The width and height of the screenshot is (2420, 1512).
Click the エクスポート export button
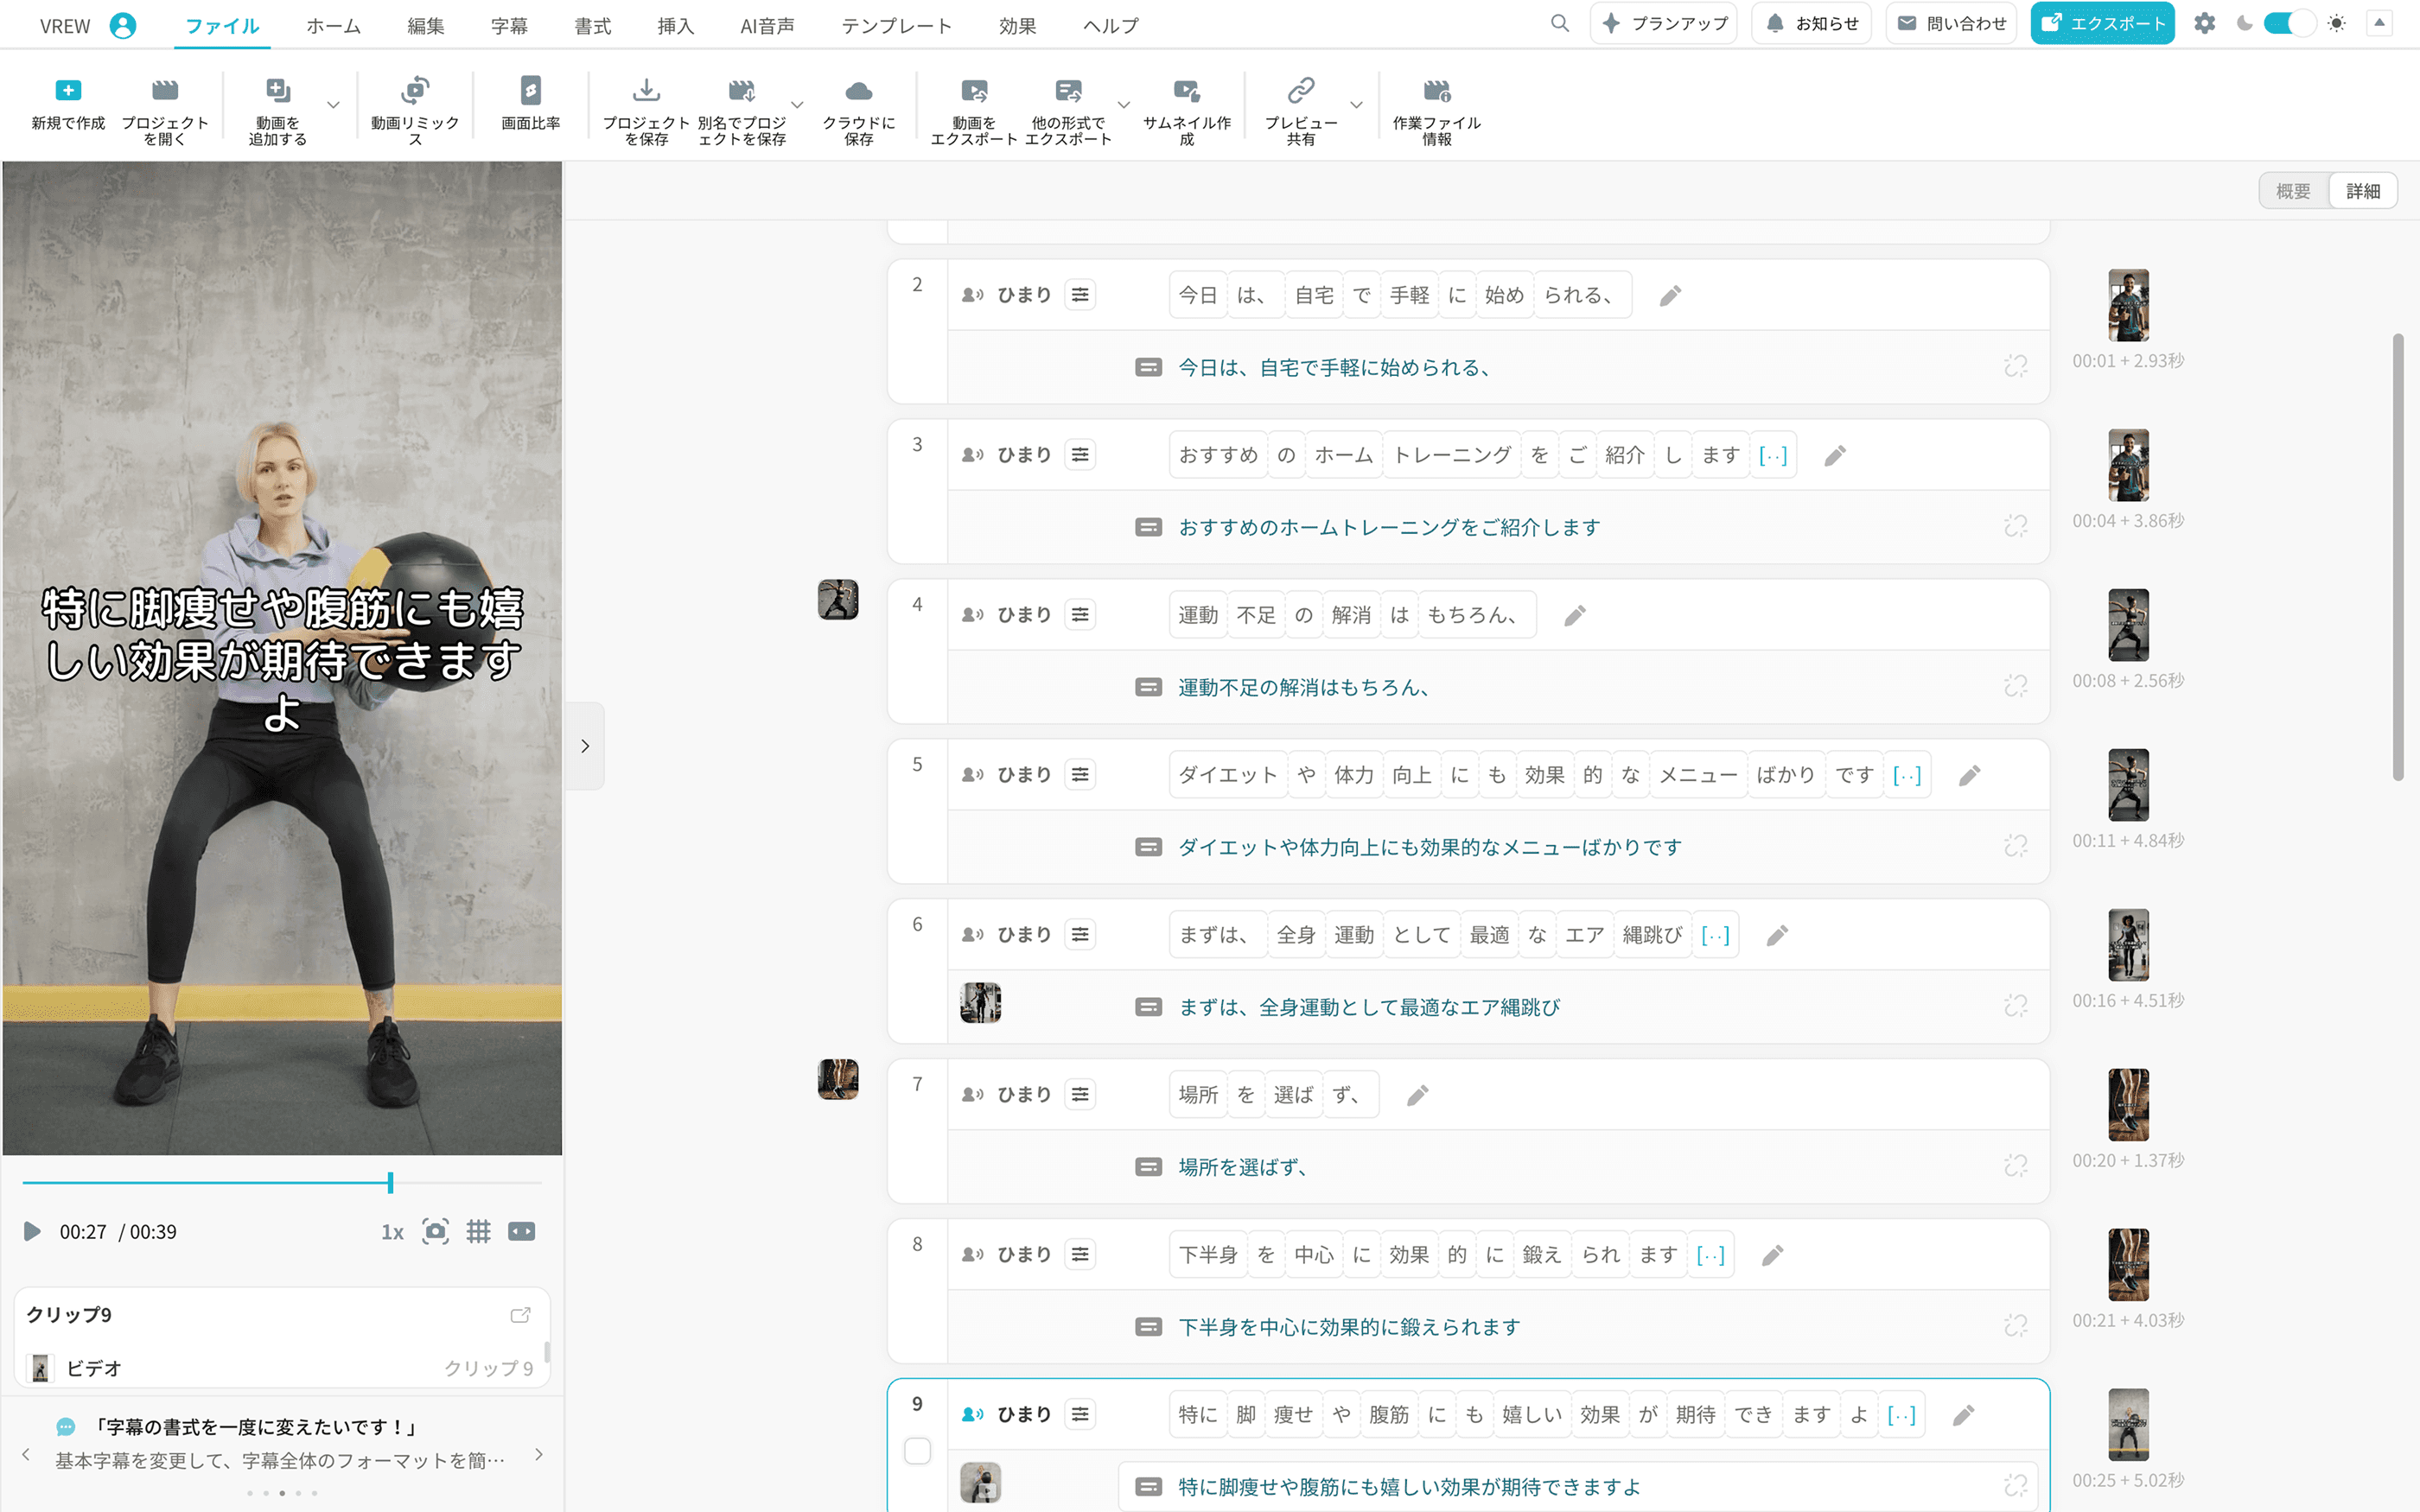pyautogui.click(x=2102, y=24)
